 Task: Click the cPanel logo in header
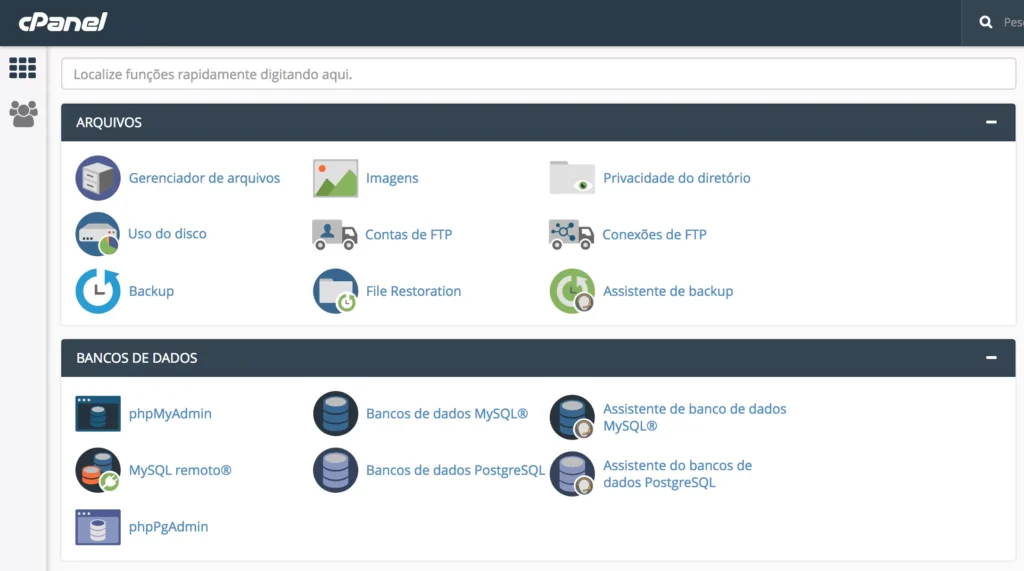[x=63, y=22]
